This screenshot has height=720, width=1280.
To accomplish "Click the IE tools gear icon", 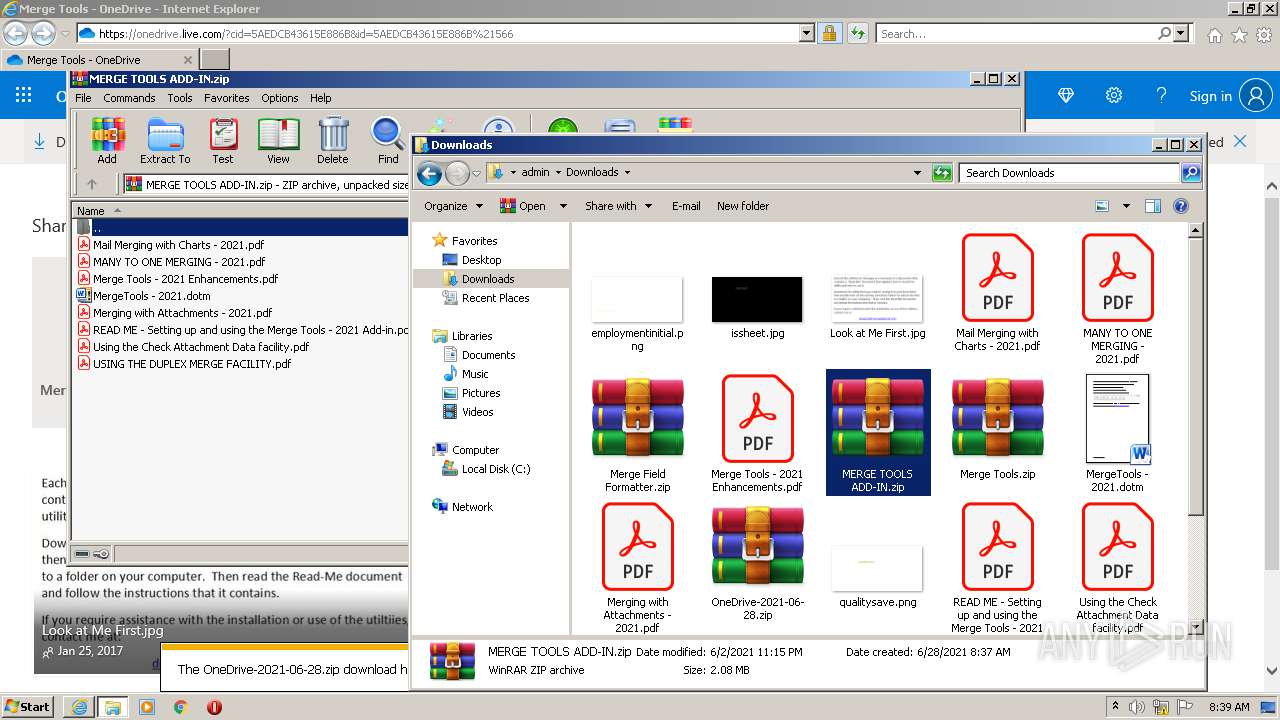I will tap(1264, 34).
